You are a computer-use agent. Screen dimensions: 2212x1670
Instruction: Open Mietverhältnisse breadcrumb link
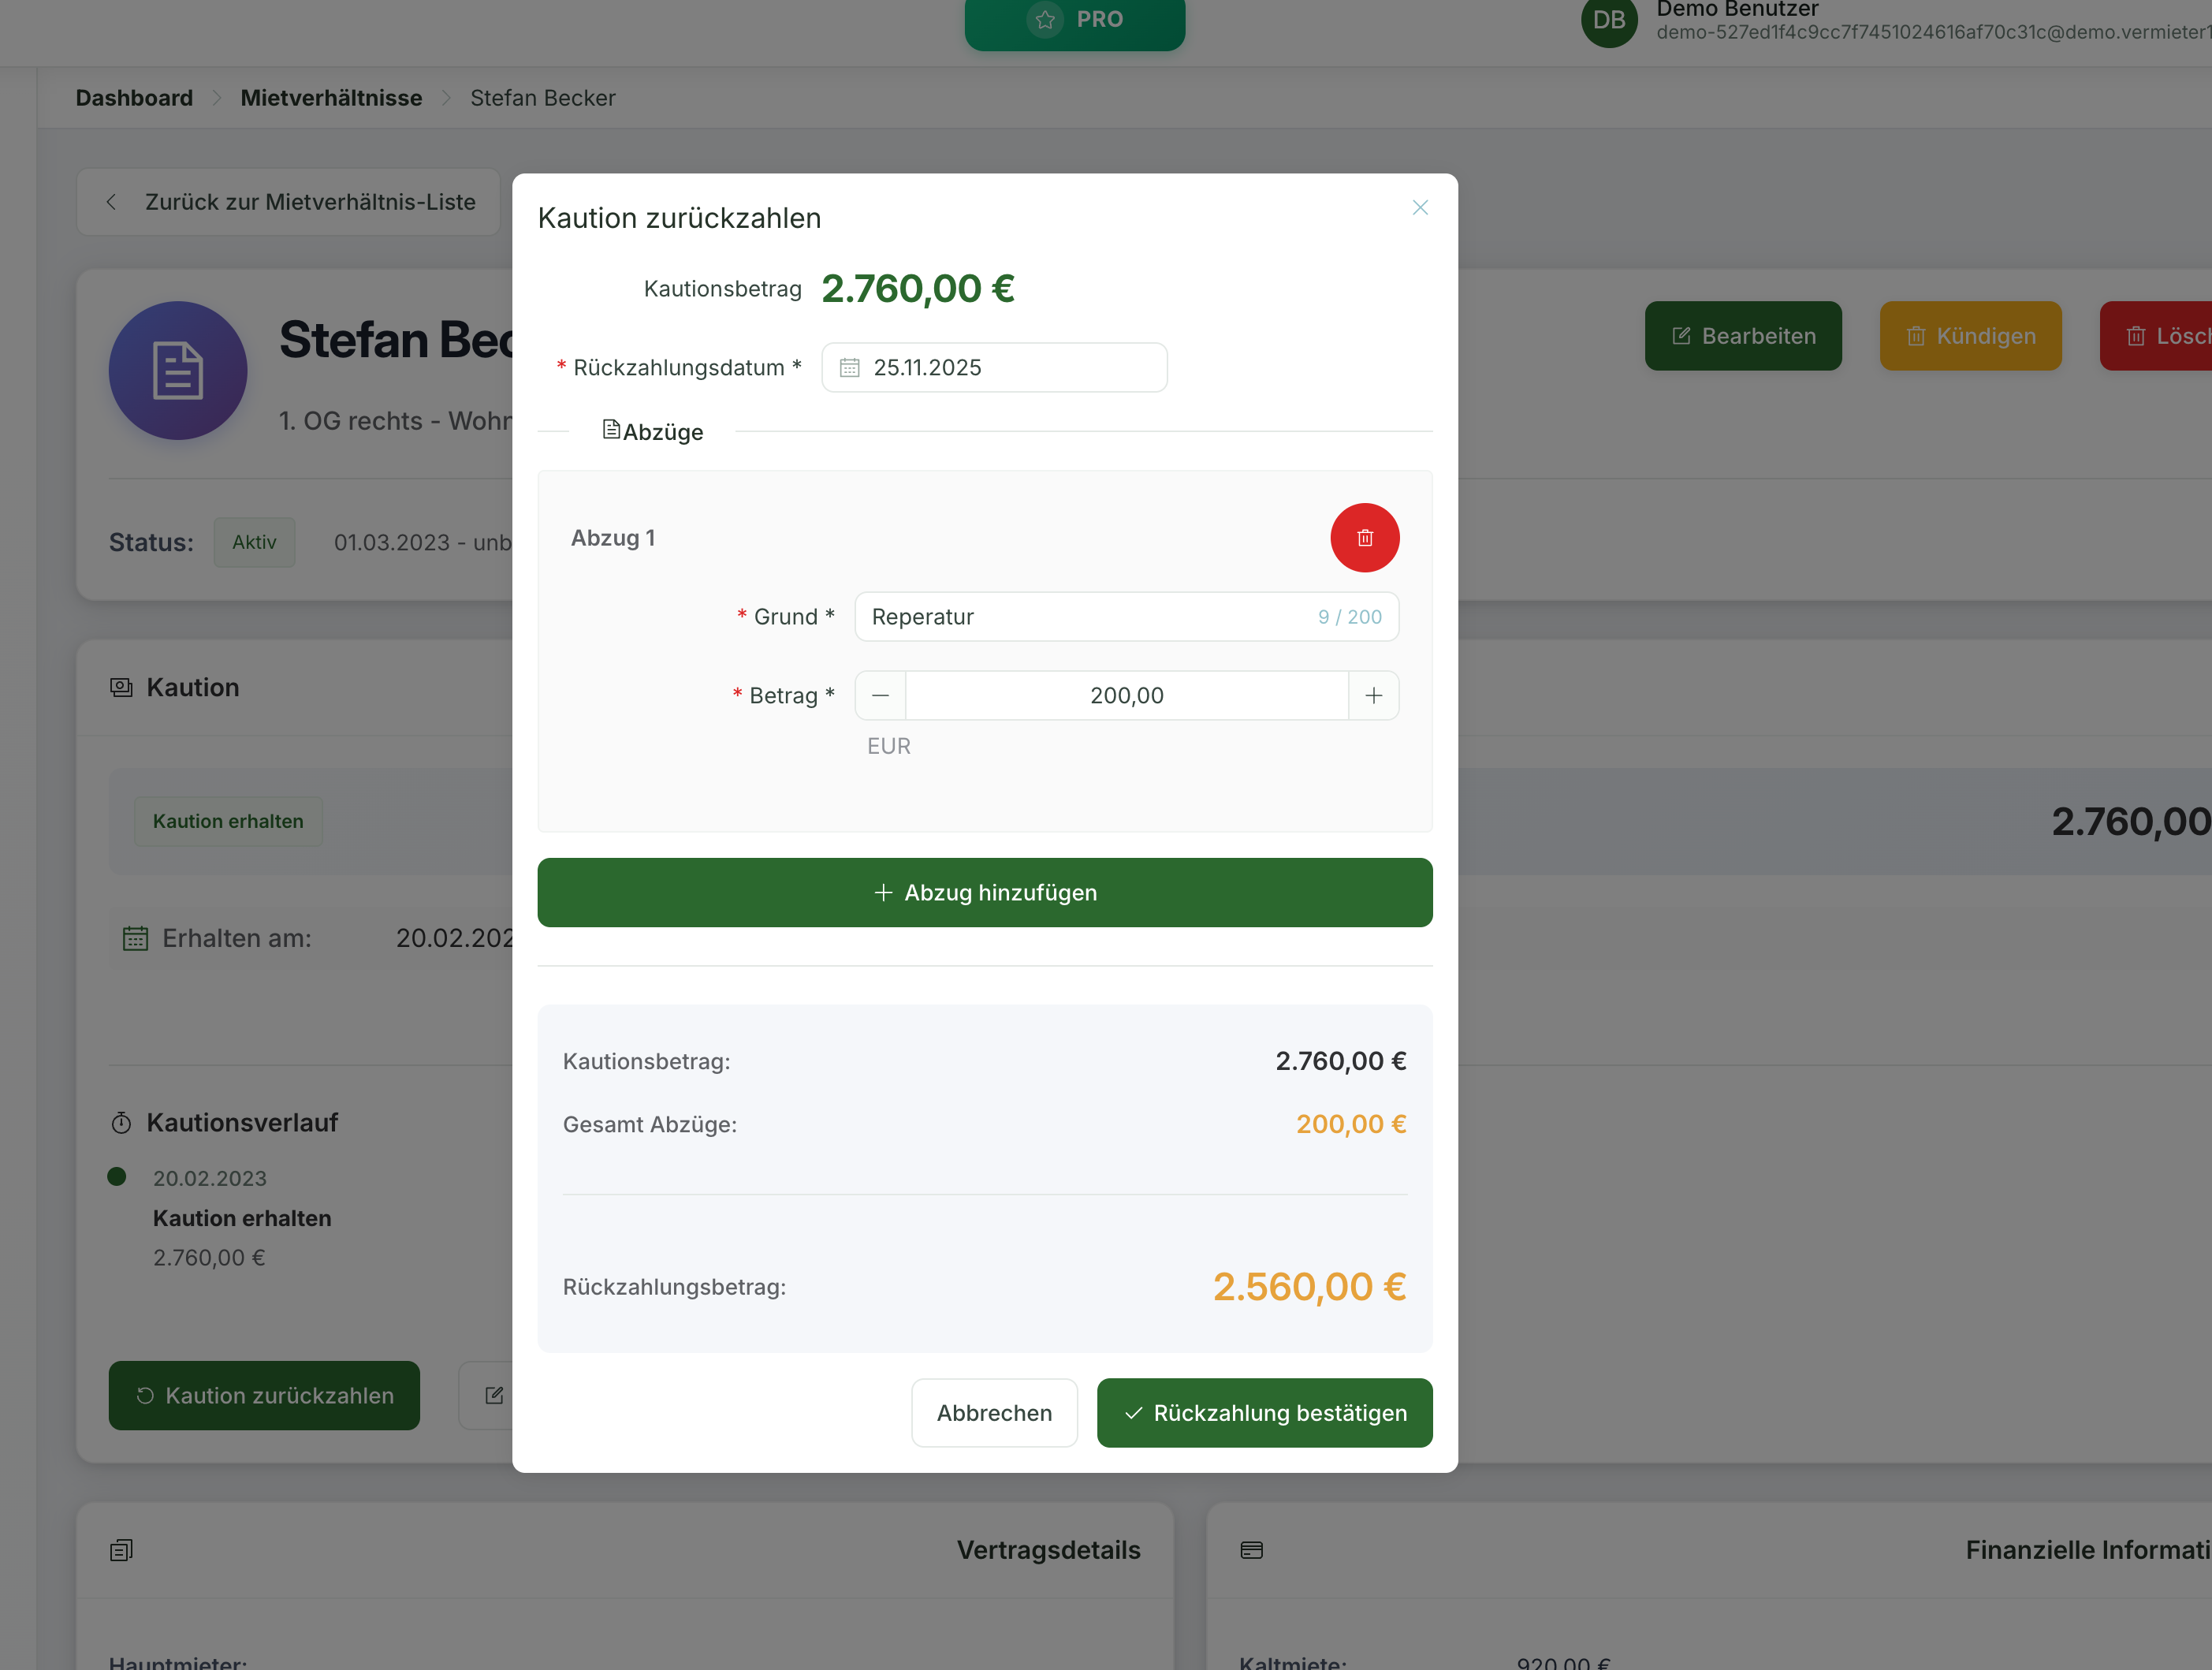point(331,98)
